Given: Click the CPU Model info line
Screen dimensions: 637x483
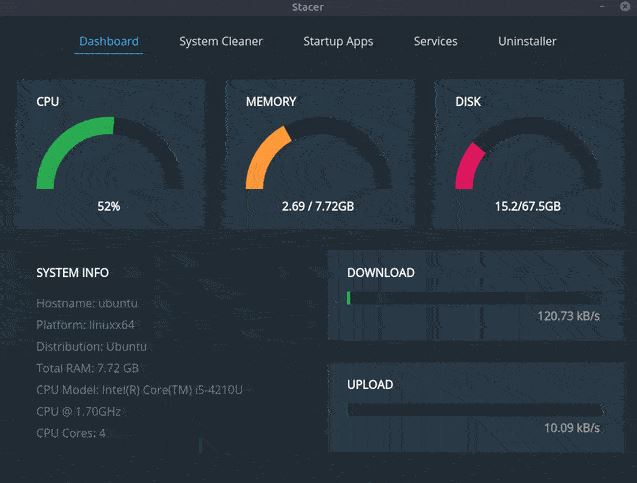Looking at the screenshot, I should click(139, 389).
